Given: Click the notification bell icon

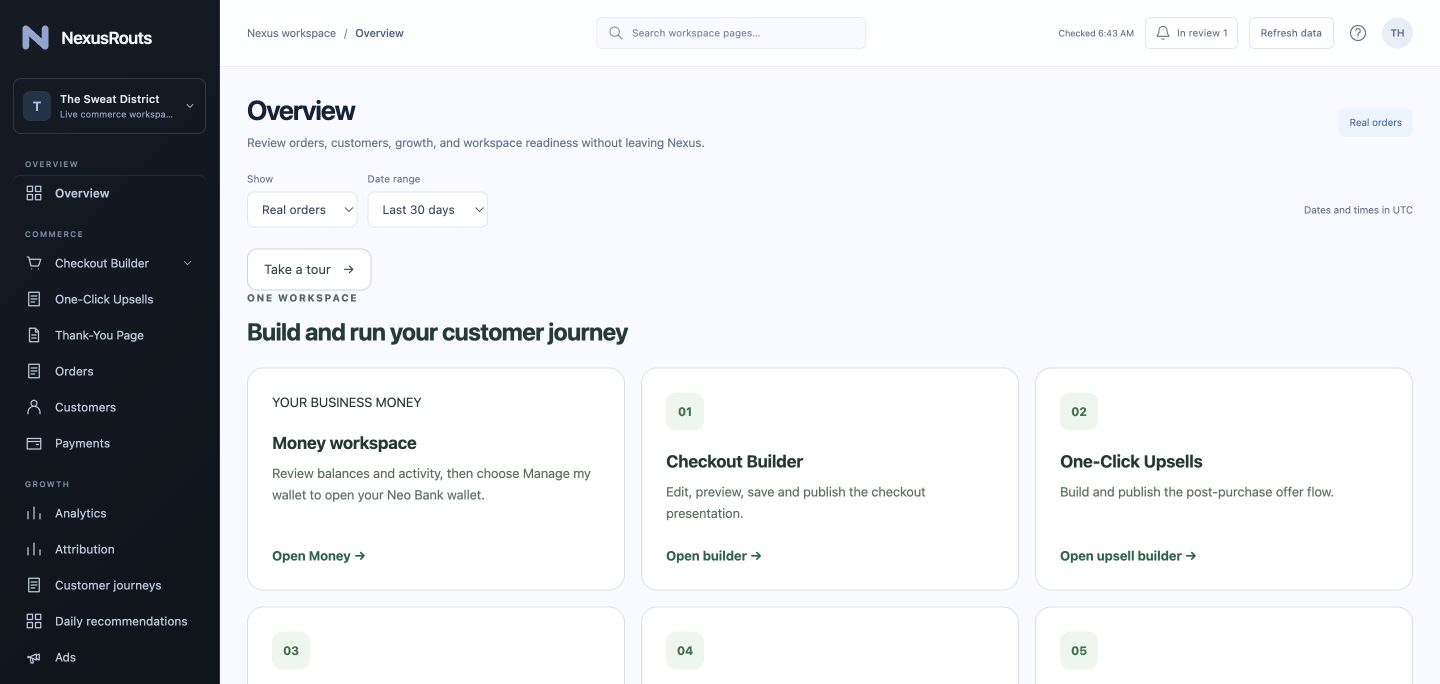Looking at the screenshot, I should [x=1163, y=33].
